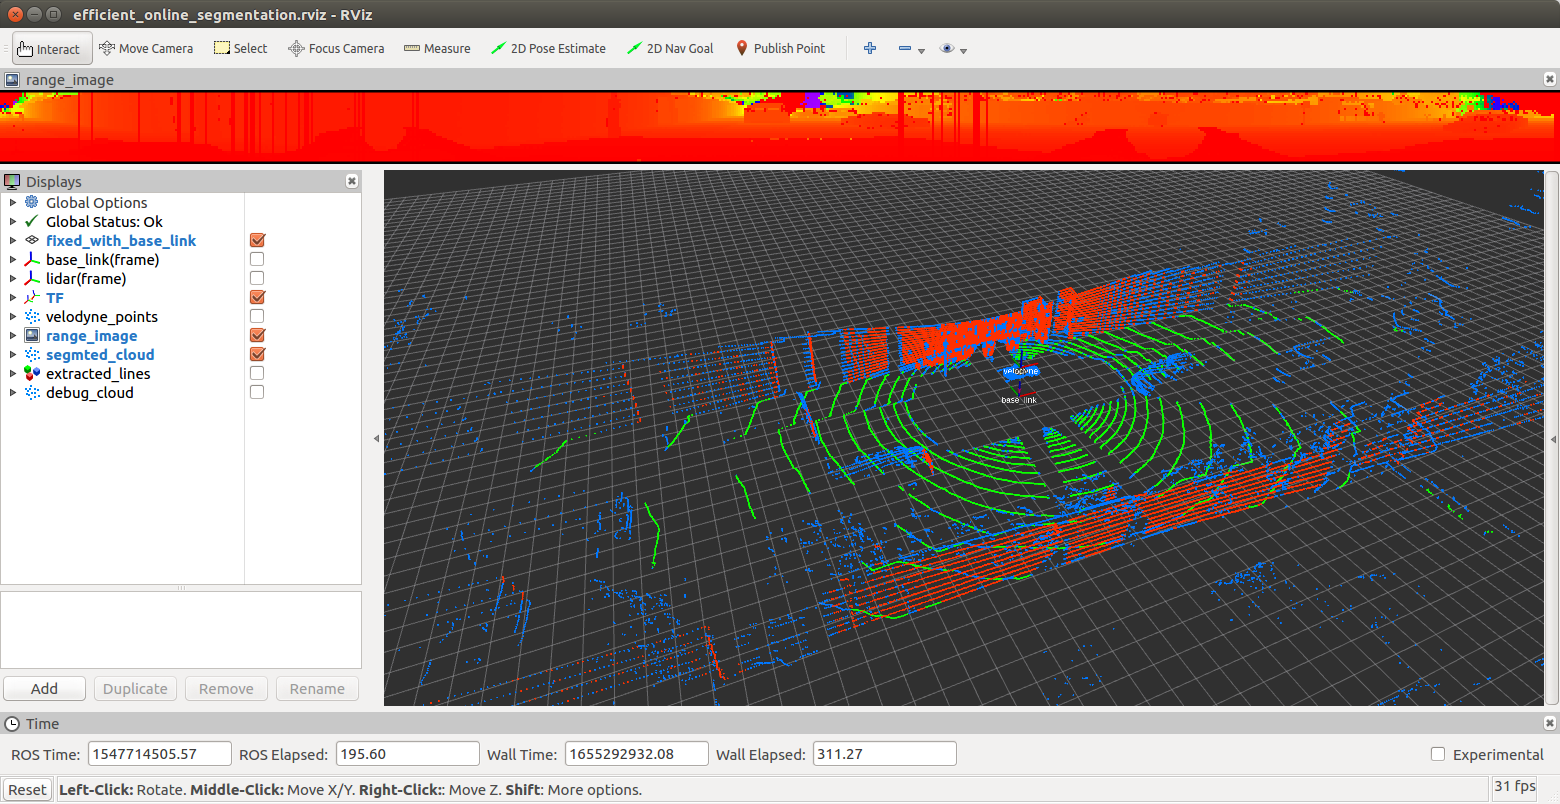1560x804 pixels.
Task: Click the ROS Elapsed field
Action: tap(407, 754)
